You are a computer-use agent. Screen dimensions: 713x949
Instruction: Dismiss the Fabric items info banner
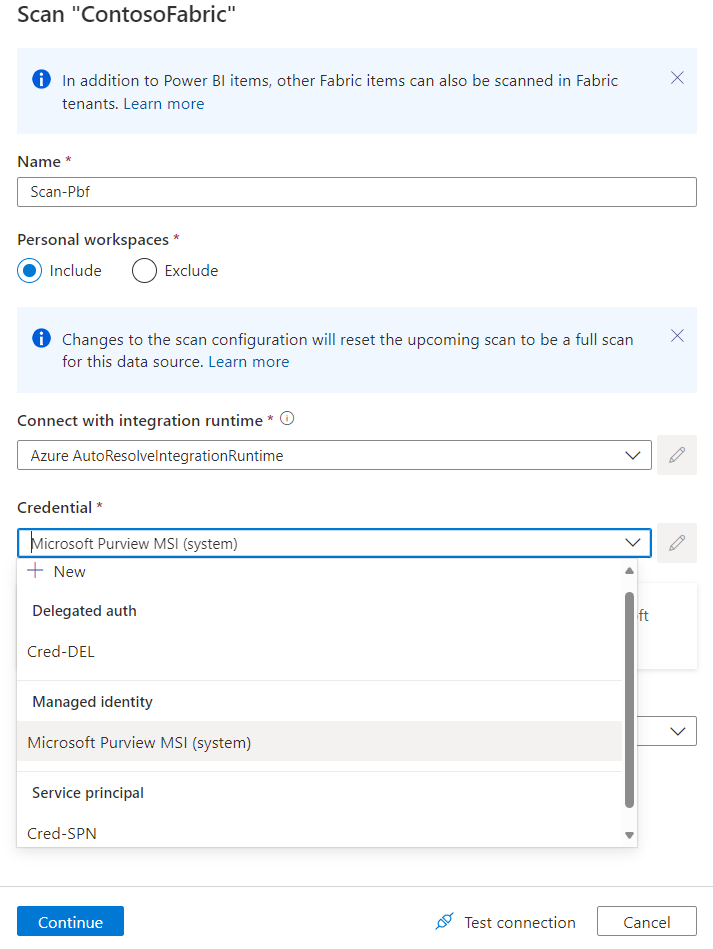click(677, 78)
